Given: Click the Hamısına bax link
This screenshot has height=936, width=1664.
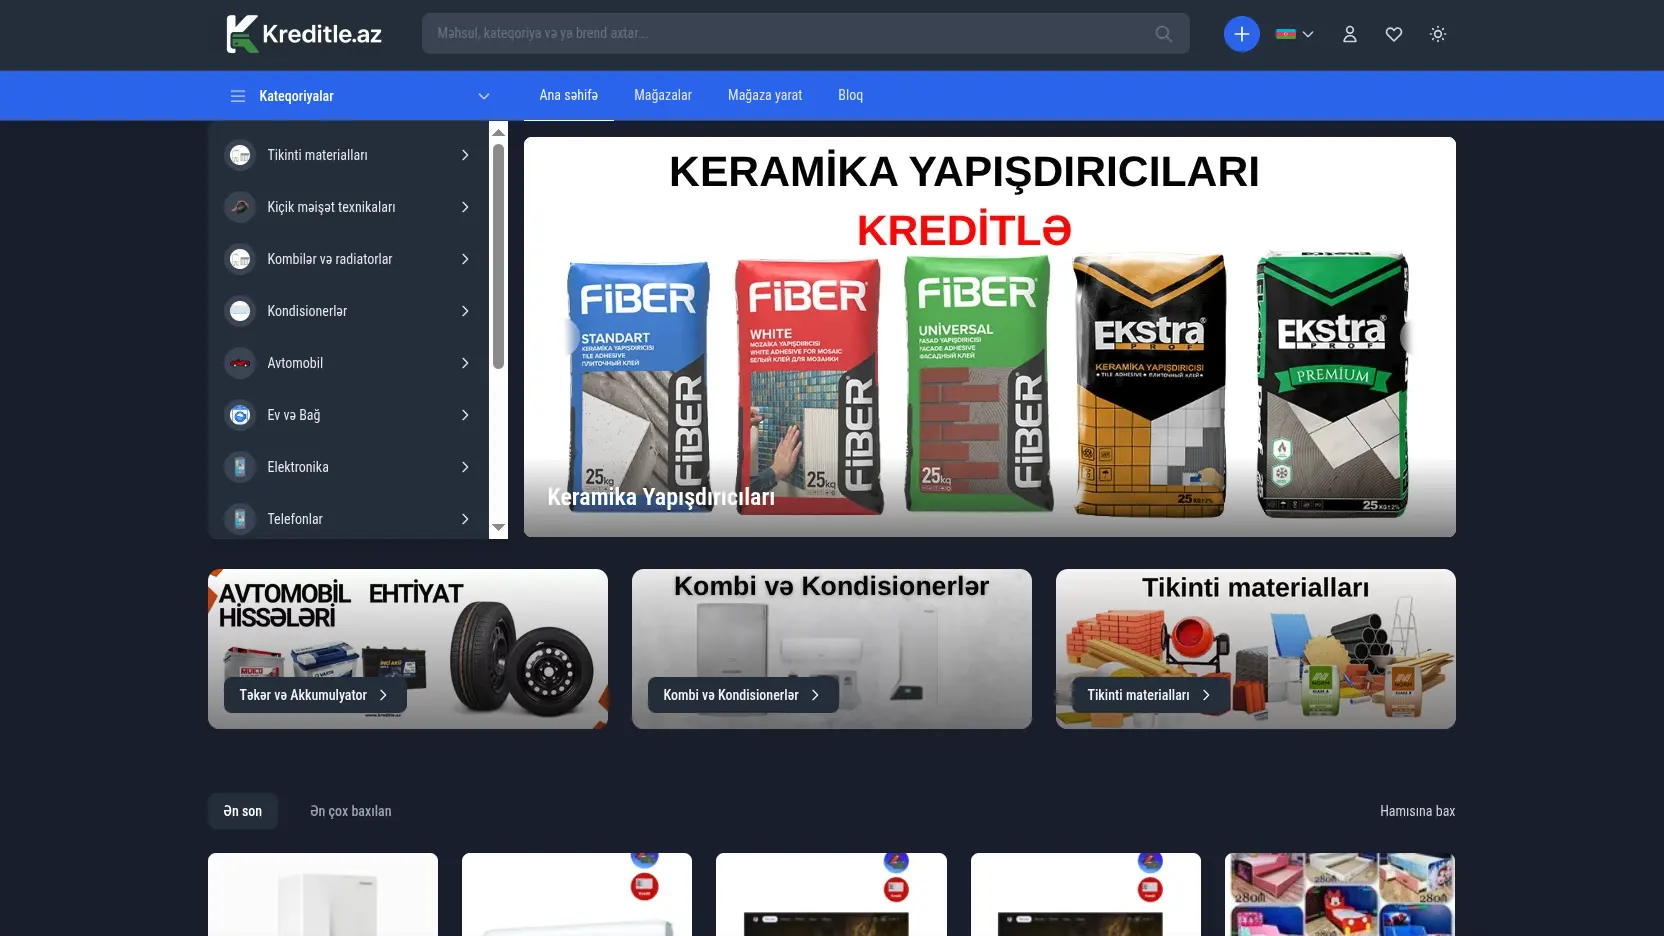Looking at the screenshot, I should click(1417, 811).
